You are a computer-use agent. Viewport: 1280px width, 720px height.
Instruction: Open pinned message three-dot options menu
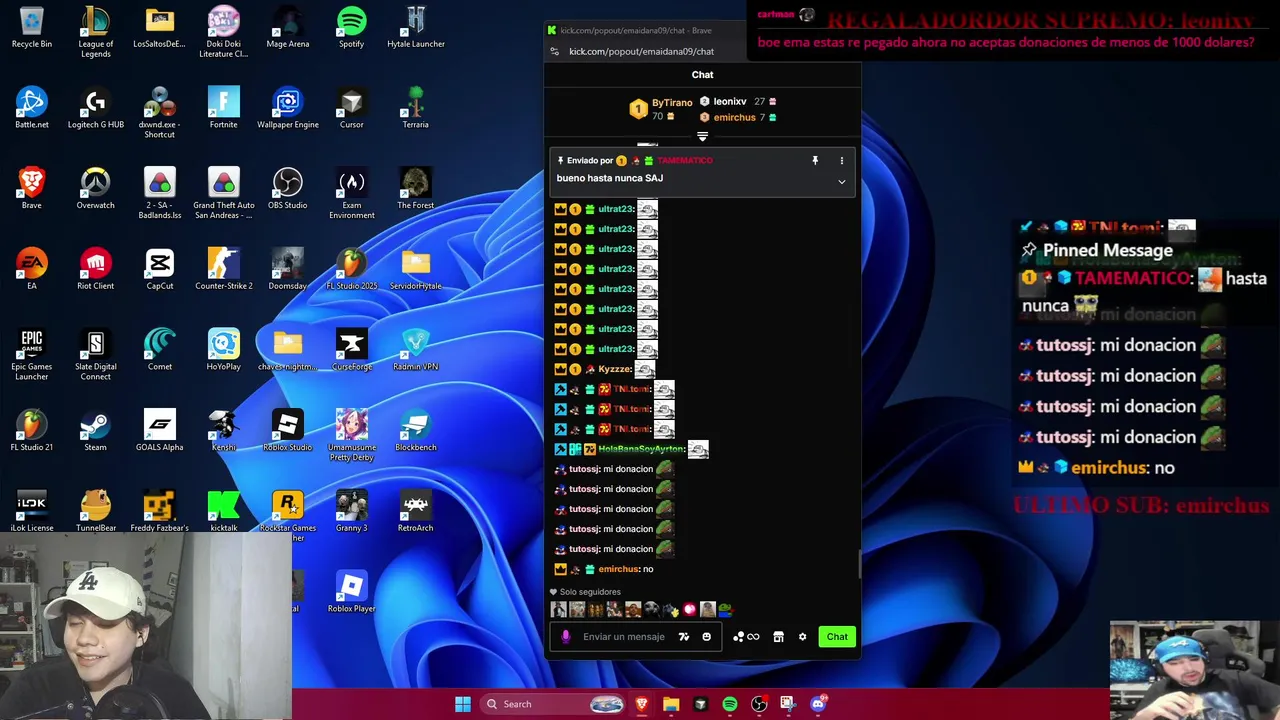[x=841, y=160]
